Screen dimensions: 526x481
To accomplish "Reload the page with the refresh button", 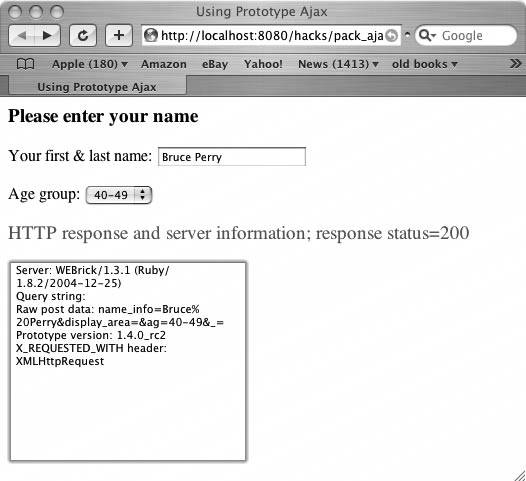I will tap(83, 35).
